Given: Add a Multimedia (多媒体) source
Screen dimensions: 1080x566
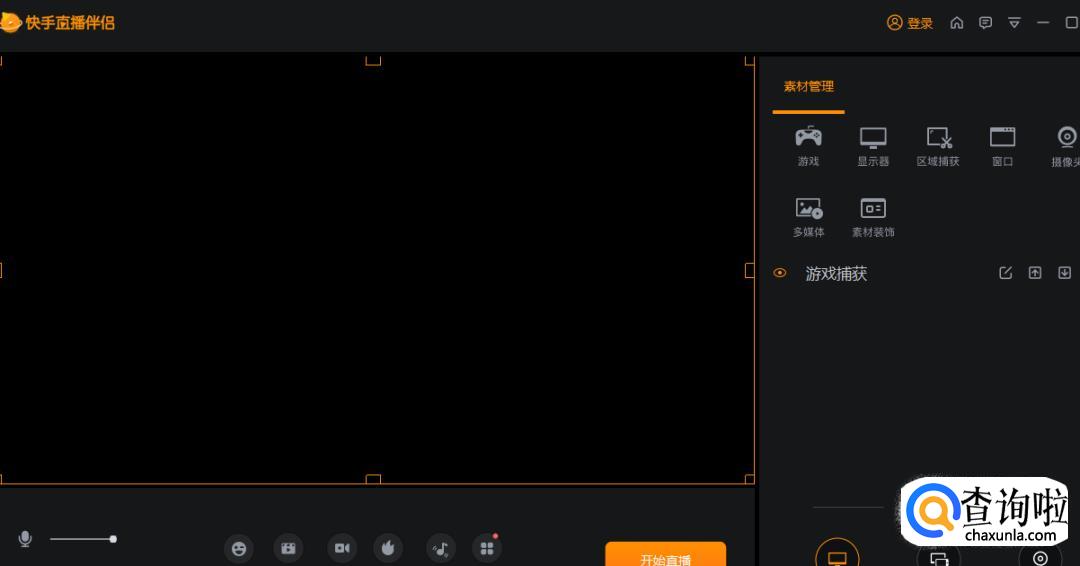Looking at the screenshot, I should click(x=808, y=218).
